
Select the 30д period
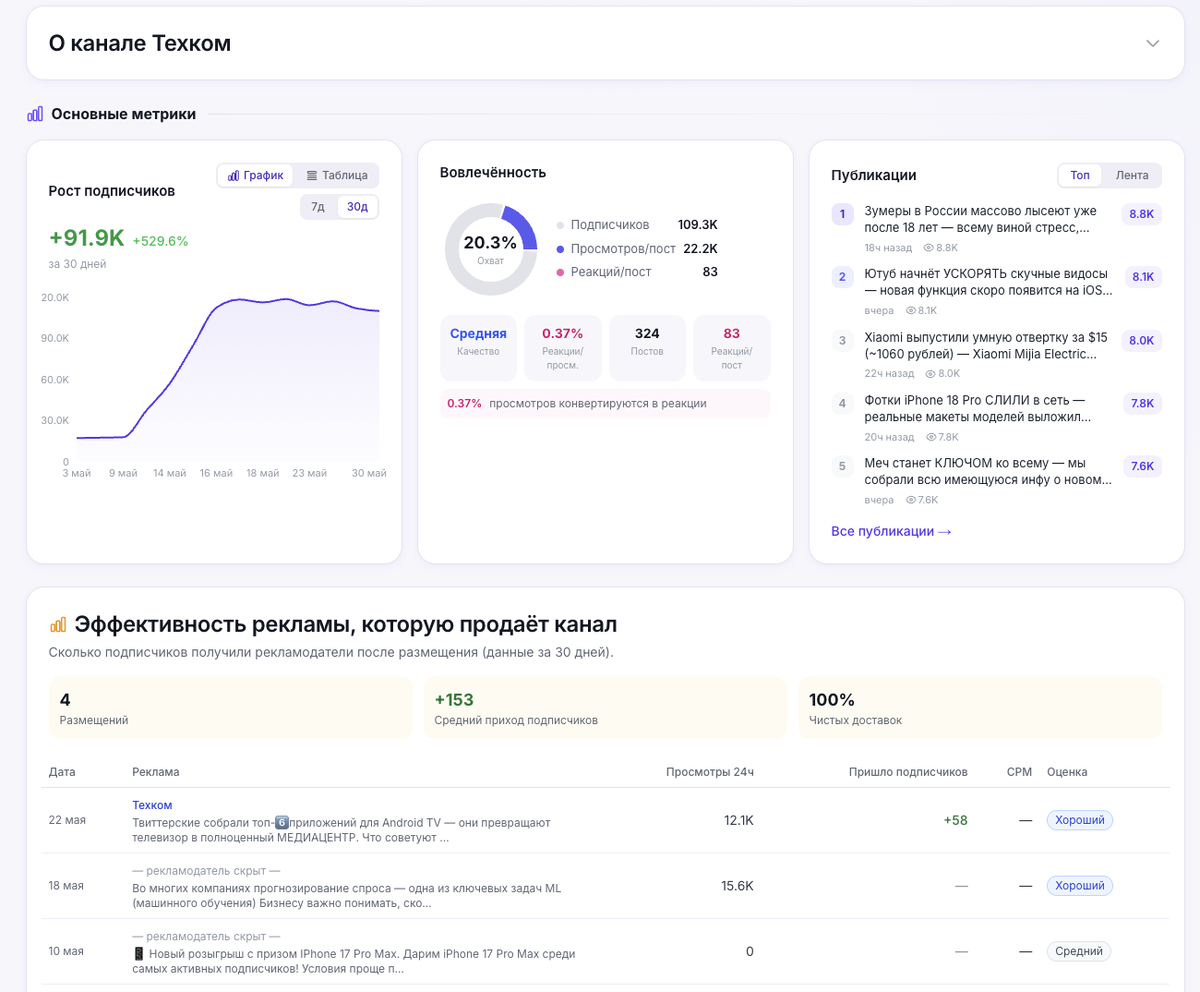pos(357,207)
